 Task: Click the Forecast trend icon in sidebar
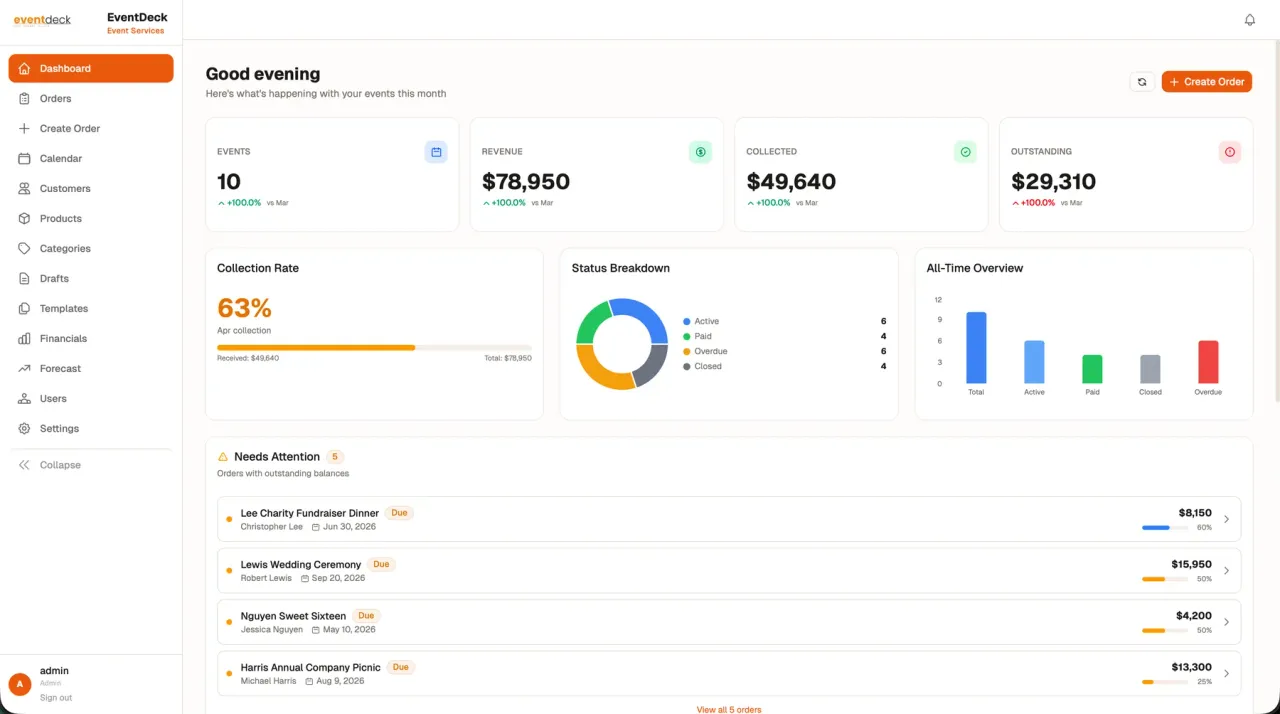point(24,369)
